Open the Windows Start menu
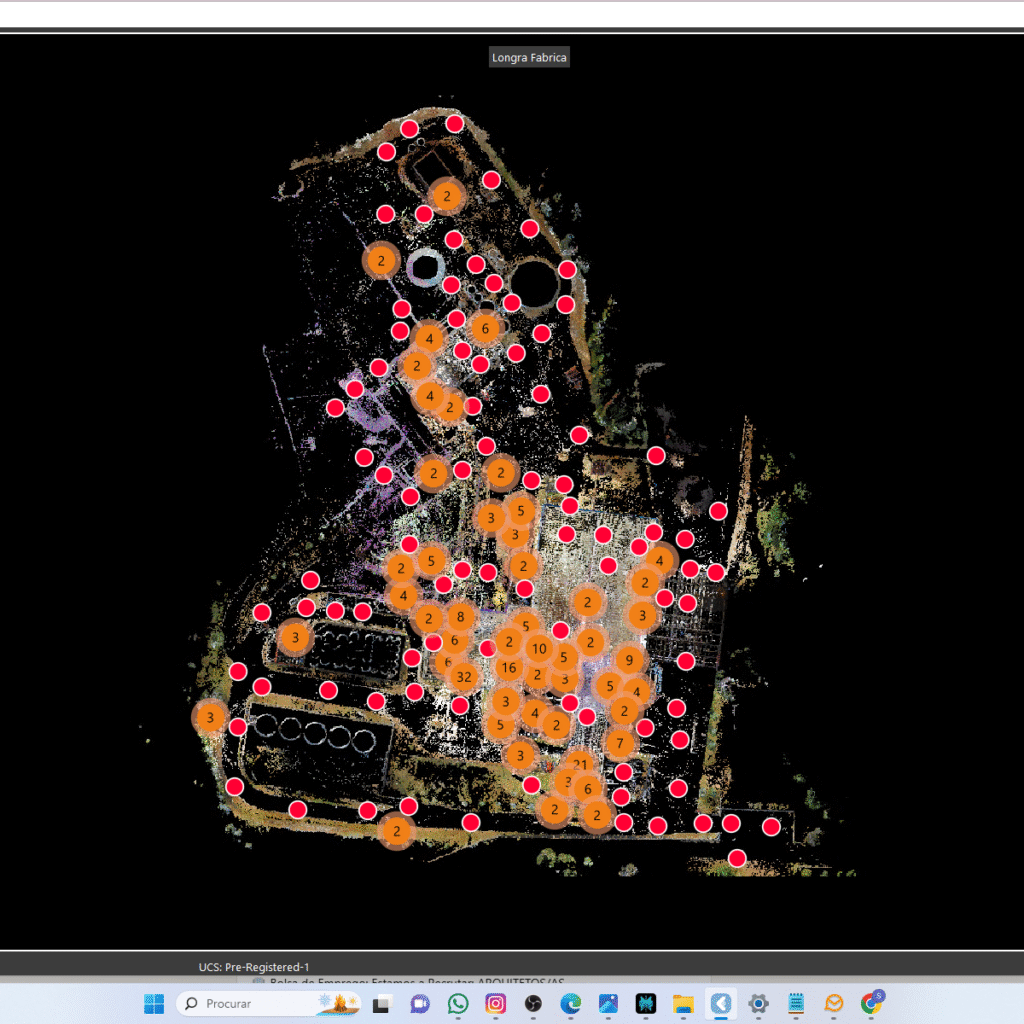This screenshot has height=1024, width=1024. click(154, 1003)
